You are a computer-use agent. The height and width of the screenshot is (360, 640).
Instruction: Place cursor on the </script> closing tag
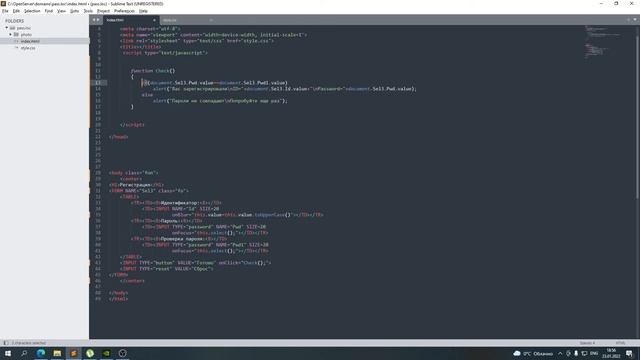tap(132, 125)
